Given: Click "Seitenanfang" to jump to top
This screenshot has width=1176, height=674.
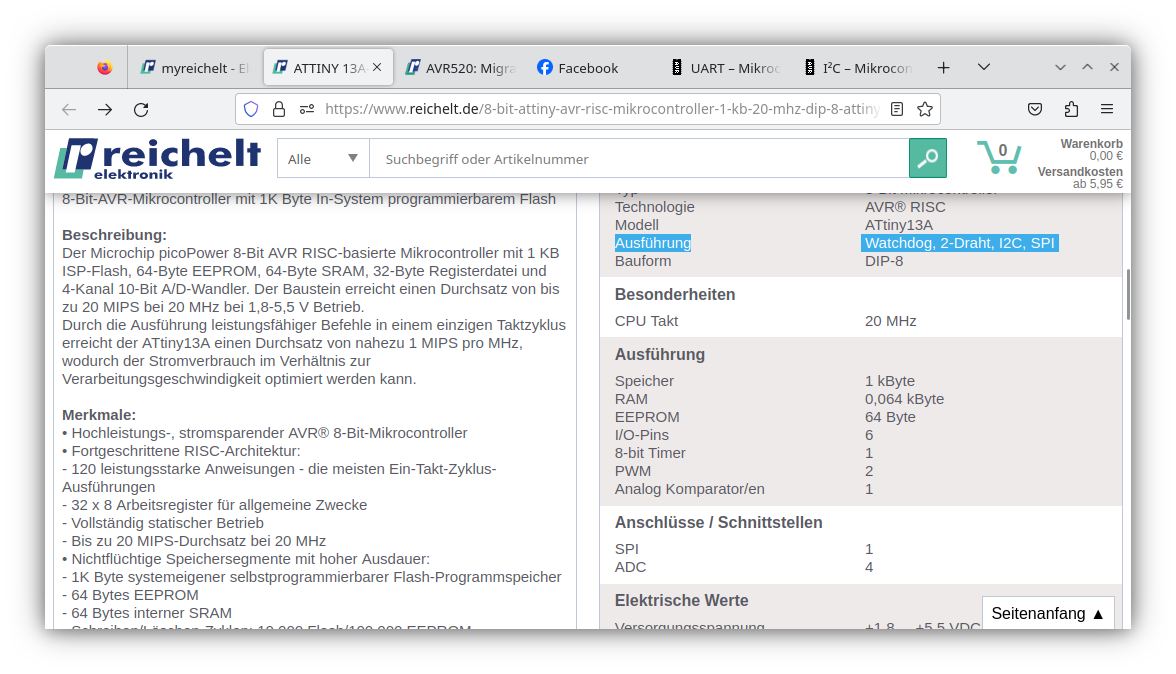Looking at the screenshot, I should pyautogui.click(x=1046, y=613).
